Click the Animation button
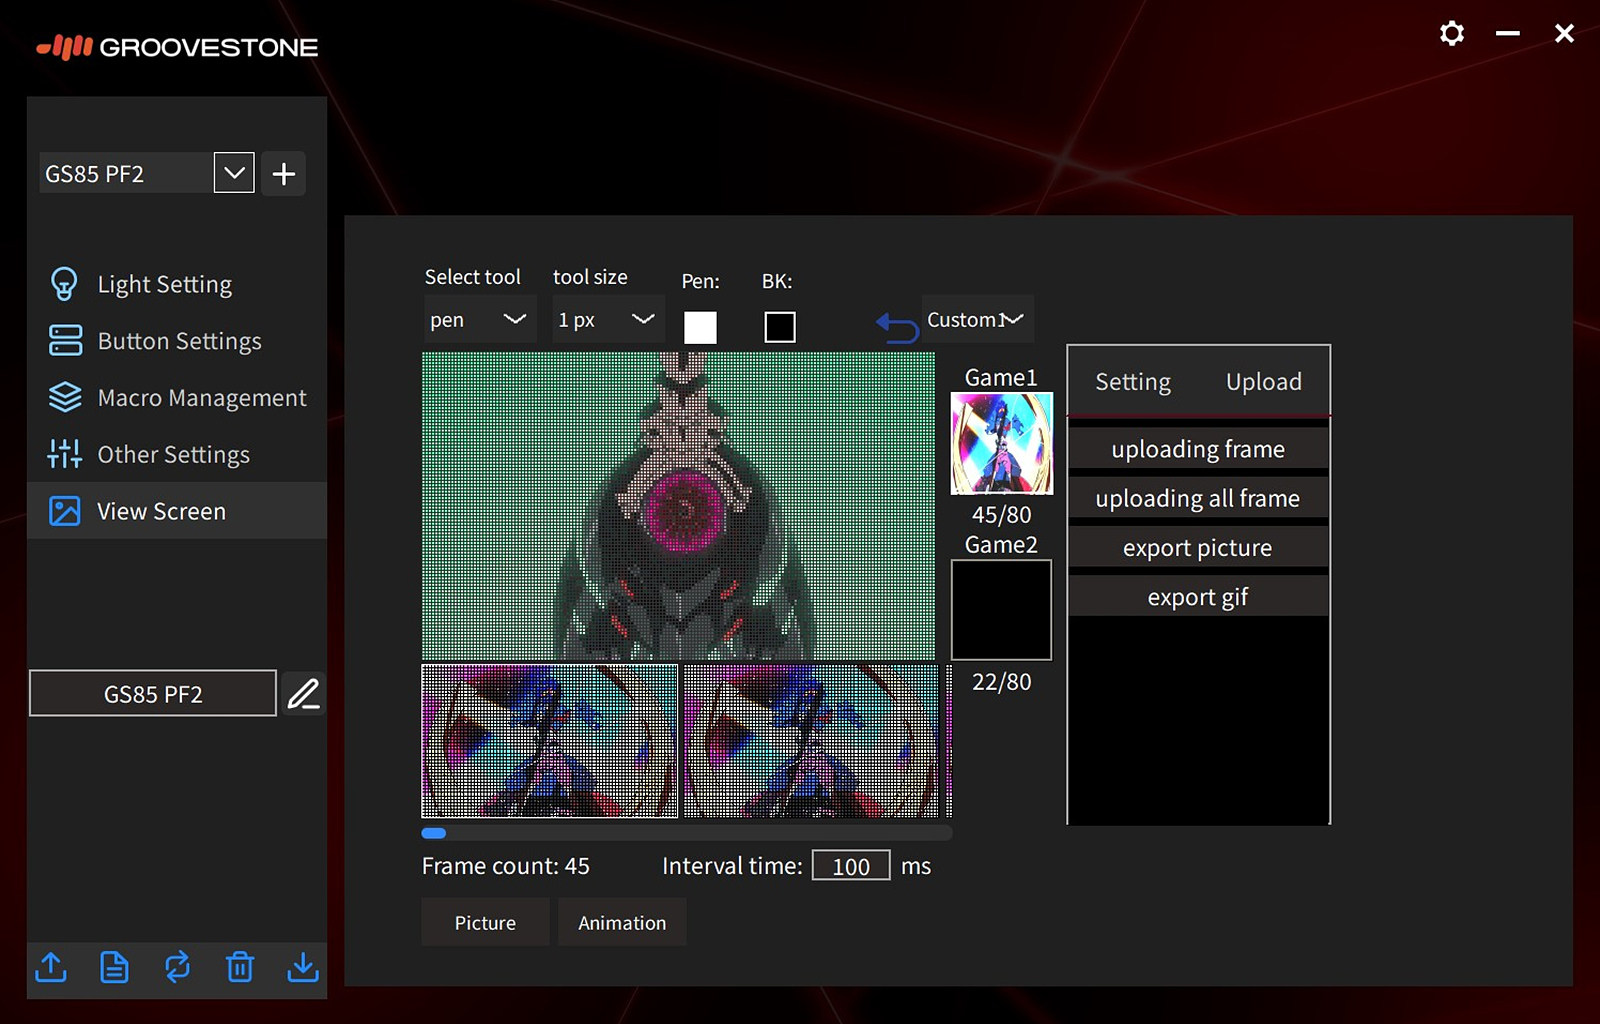The height and width of the screenshot is (1024, 1600). click(x=622, y=922)
